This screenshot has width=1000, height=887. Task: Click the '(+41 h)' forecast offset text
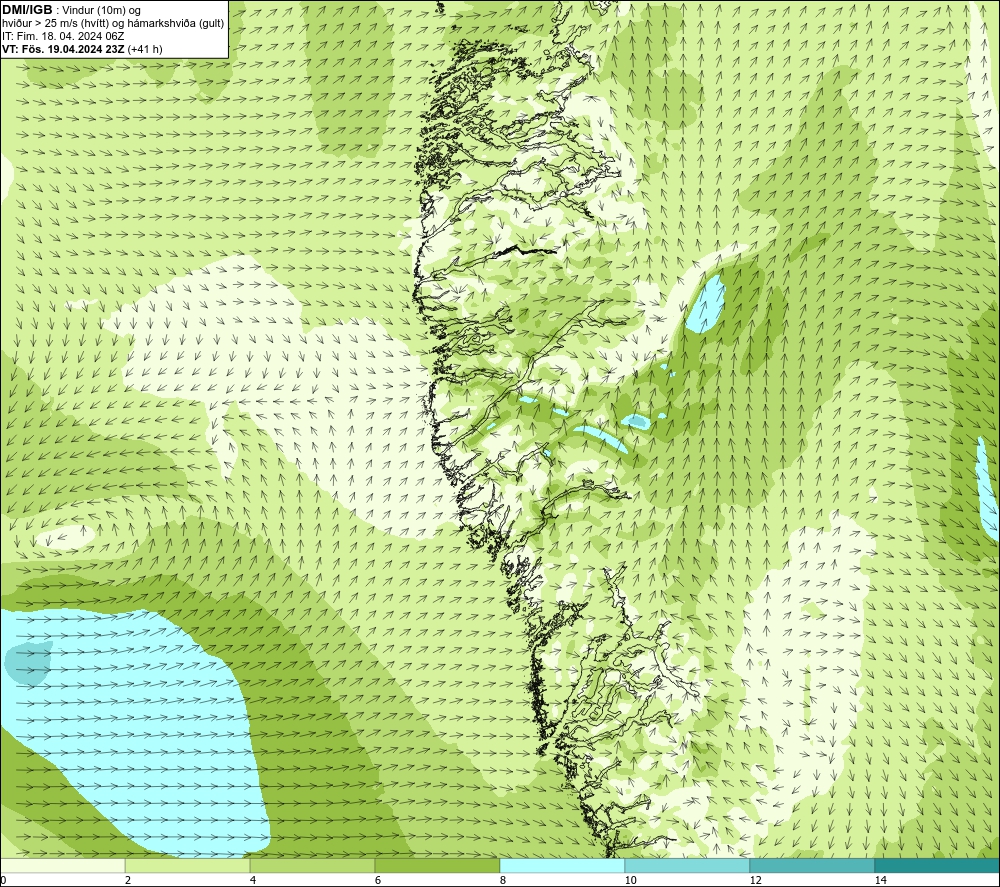pos(145,49)
